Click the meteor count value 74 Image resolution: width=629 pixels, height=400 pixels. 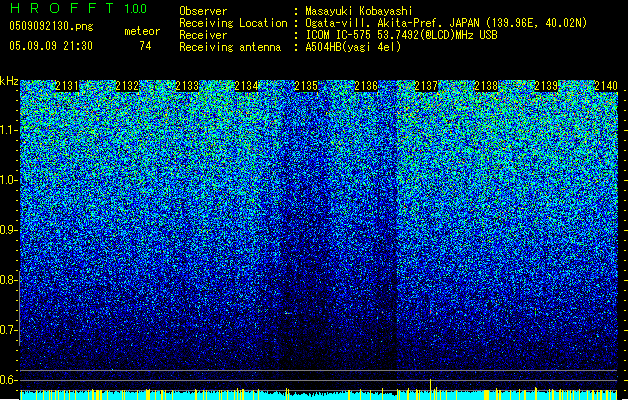click(x=145, y=46)
